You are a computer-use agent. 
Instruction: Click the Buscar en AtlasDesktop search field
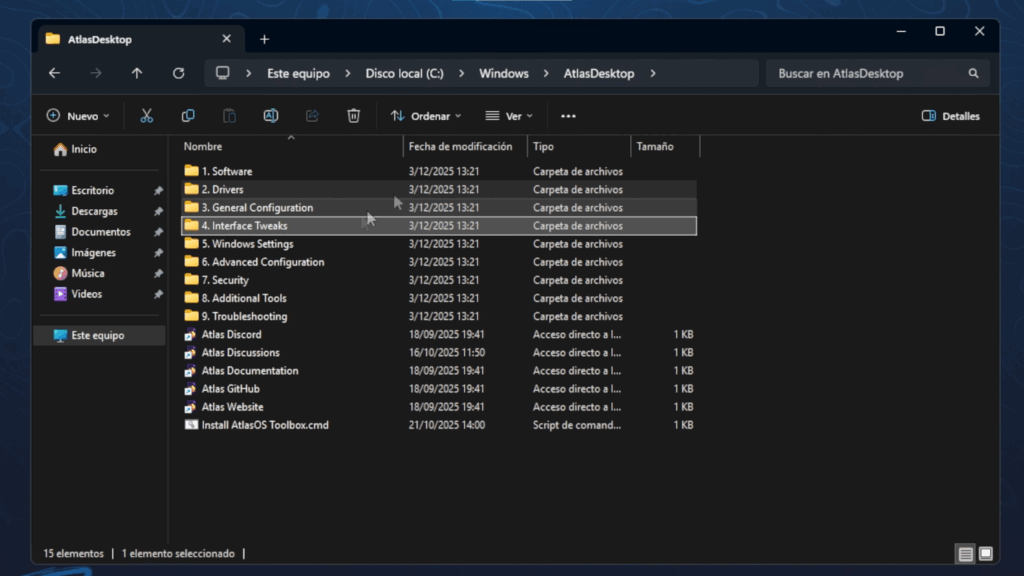(x=868, y=73)
